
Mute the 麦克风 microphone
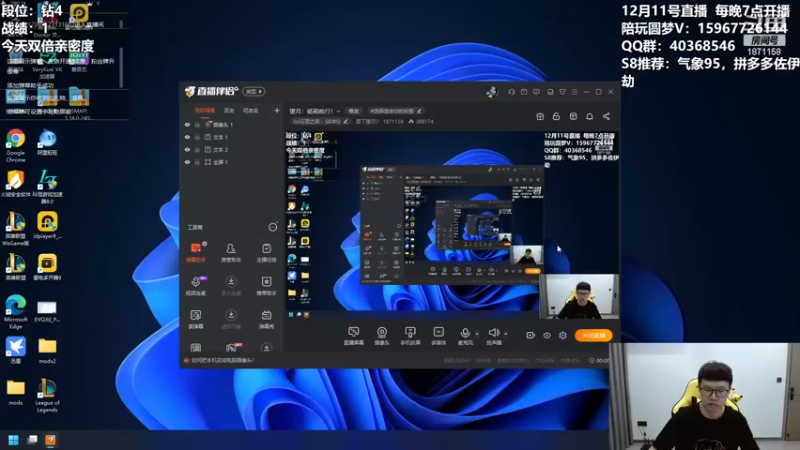coord(465,336)
